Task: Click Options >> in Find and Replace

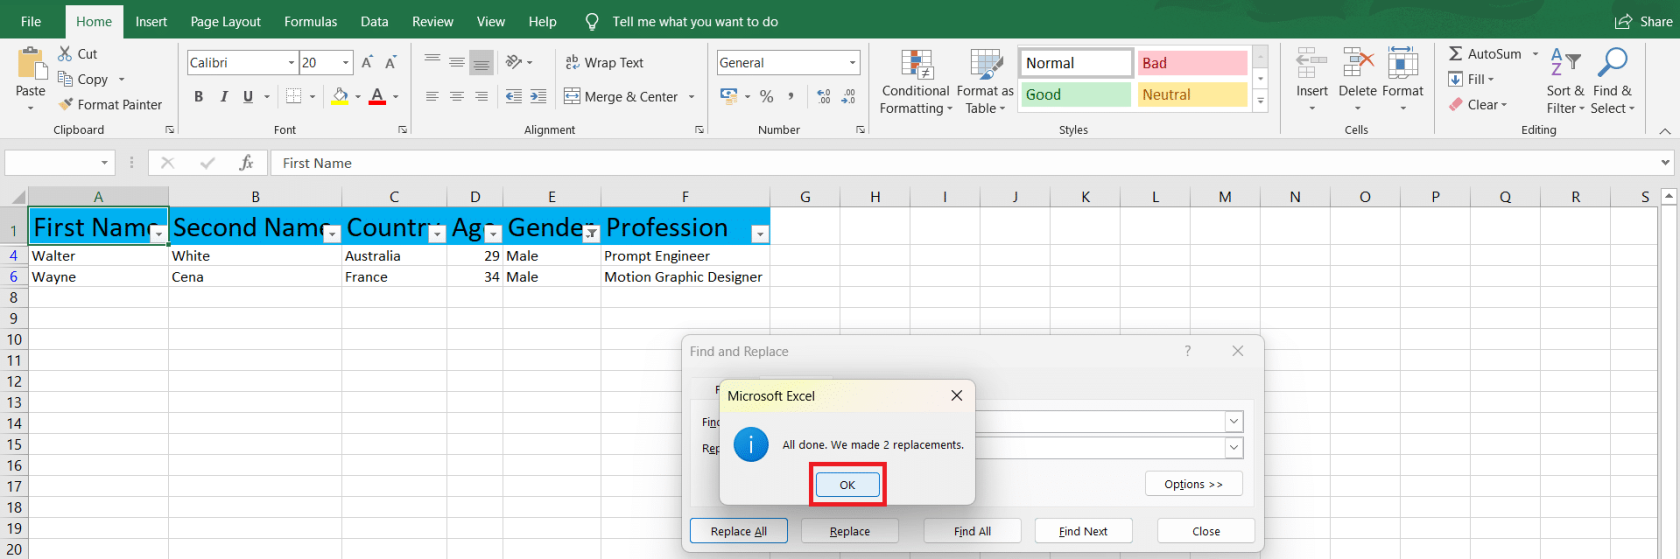Action: click(1193, 484)
